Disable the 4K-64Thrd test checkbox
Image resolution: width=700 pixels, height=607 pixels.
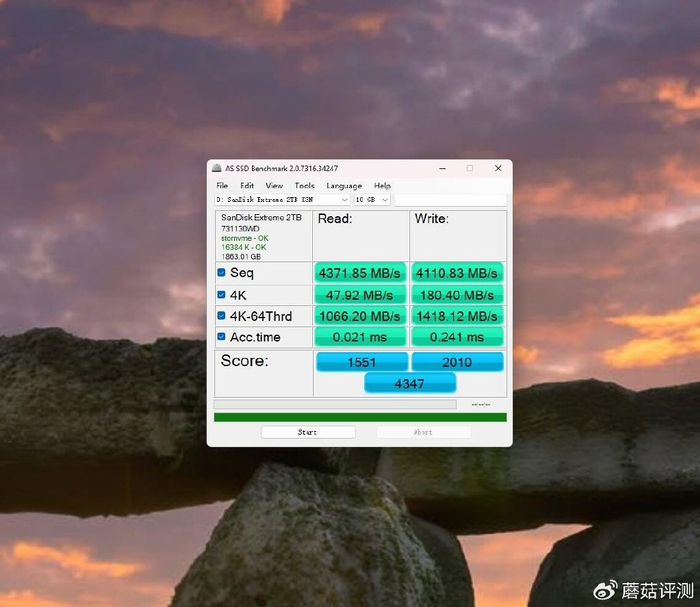tap(222, 316)
